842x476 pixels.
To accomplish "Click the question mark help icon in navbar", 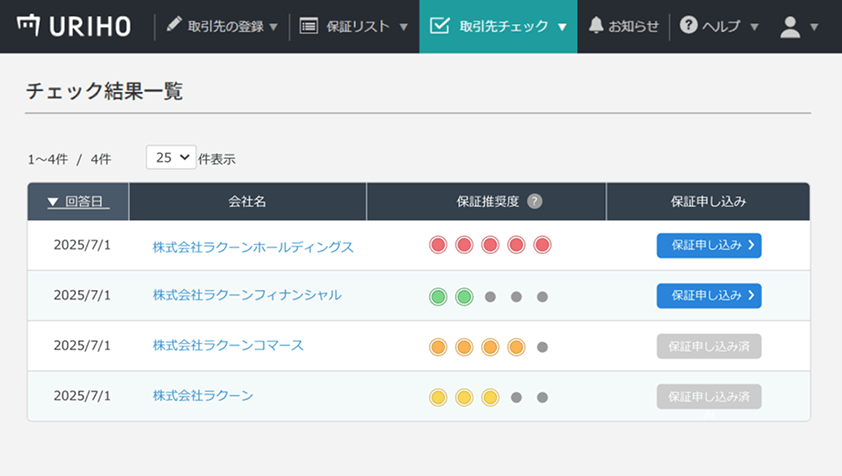I will click(688, 26).
